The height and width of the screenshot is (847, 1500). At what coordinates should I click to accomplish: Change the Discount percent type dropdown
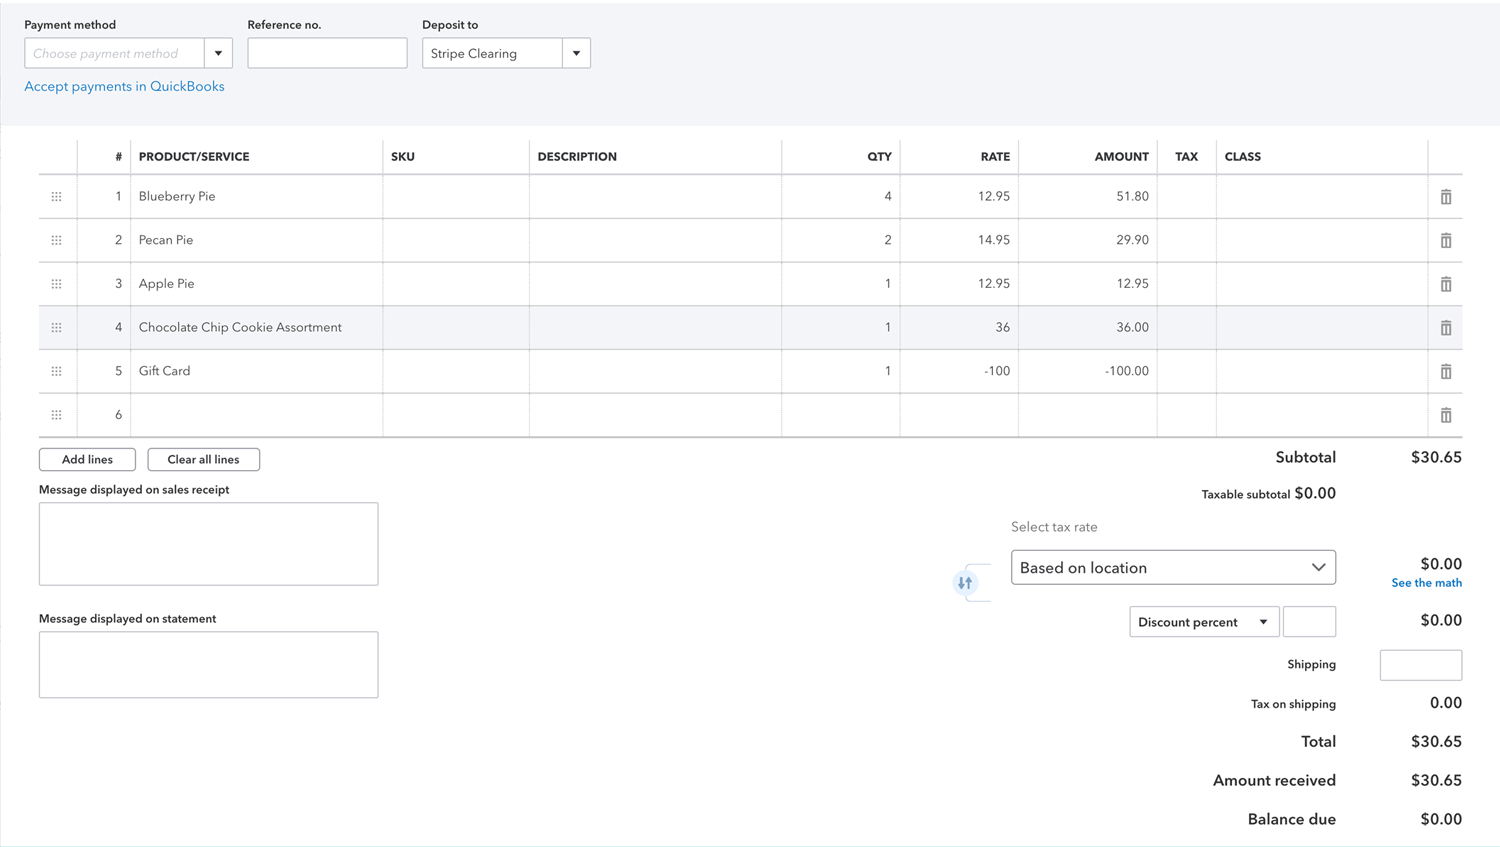click(1203, 622)
